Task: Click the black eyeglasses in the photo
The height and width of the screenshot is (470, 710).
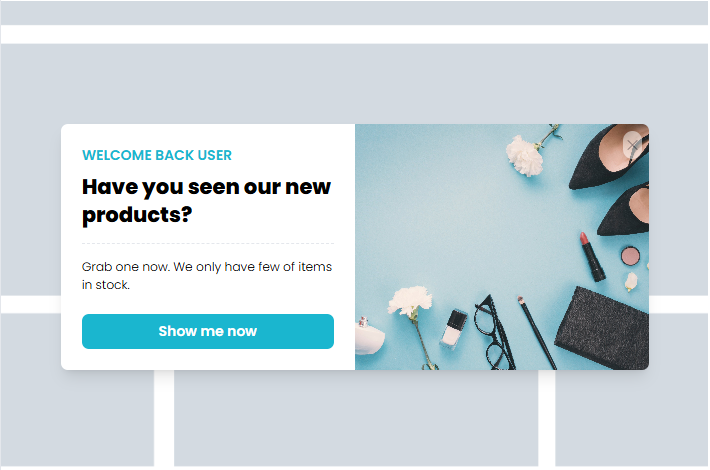Action: pos(494,333)
